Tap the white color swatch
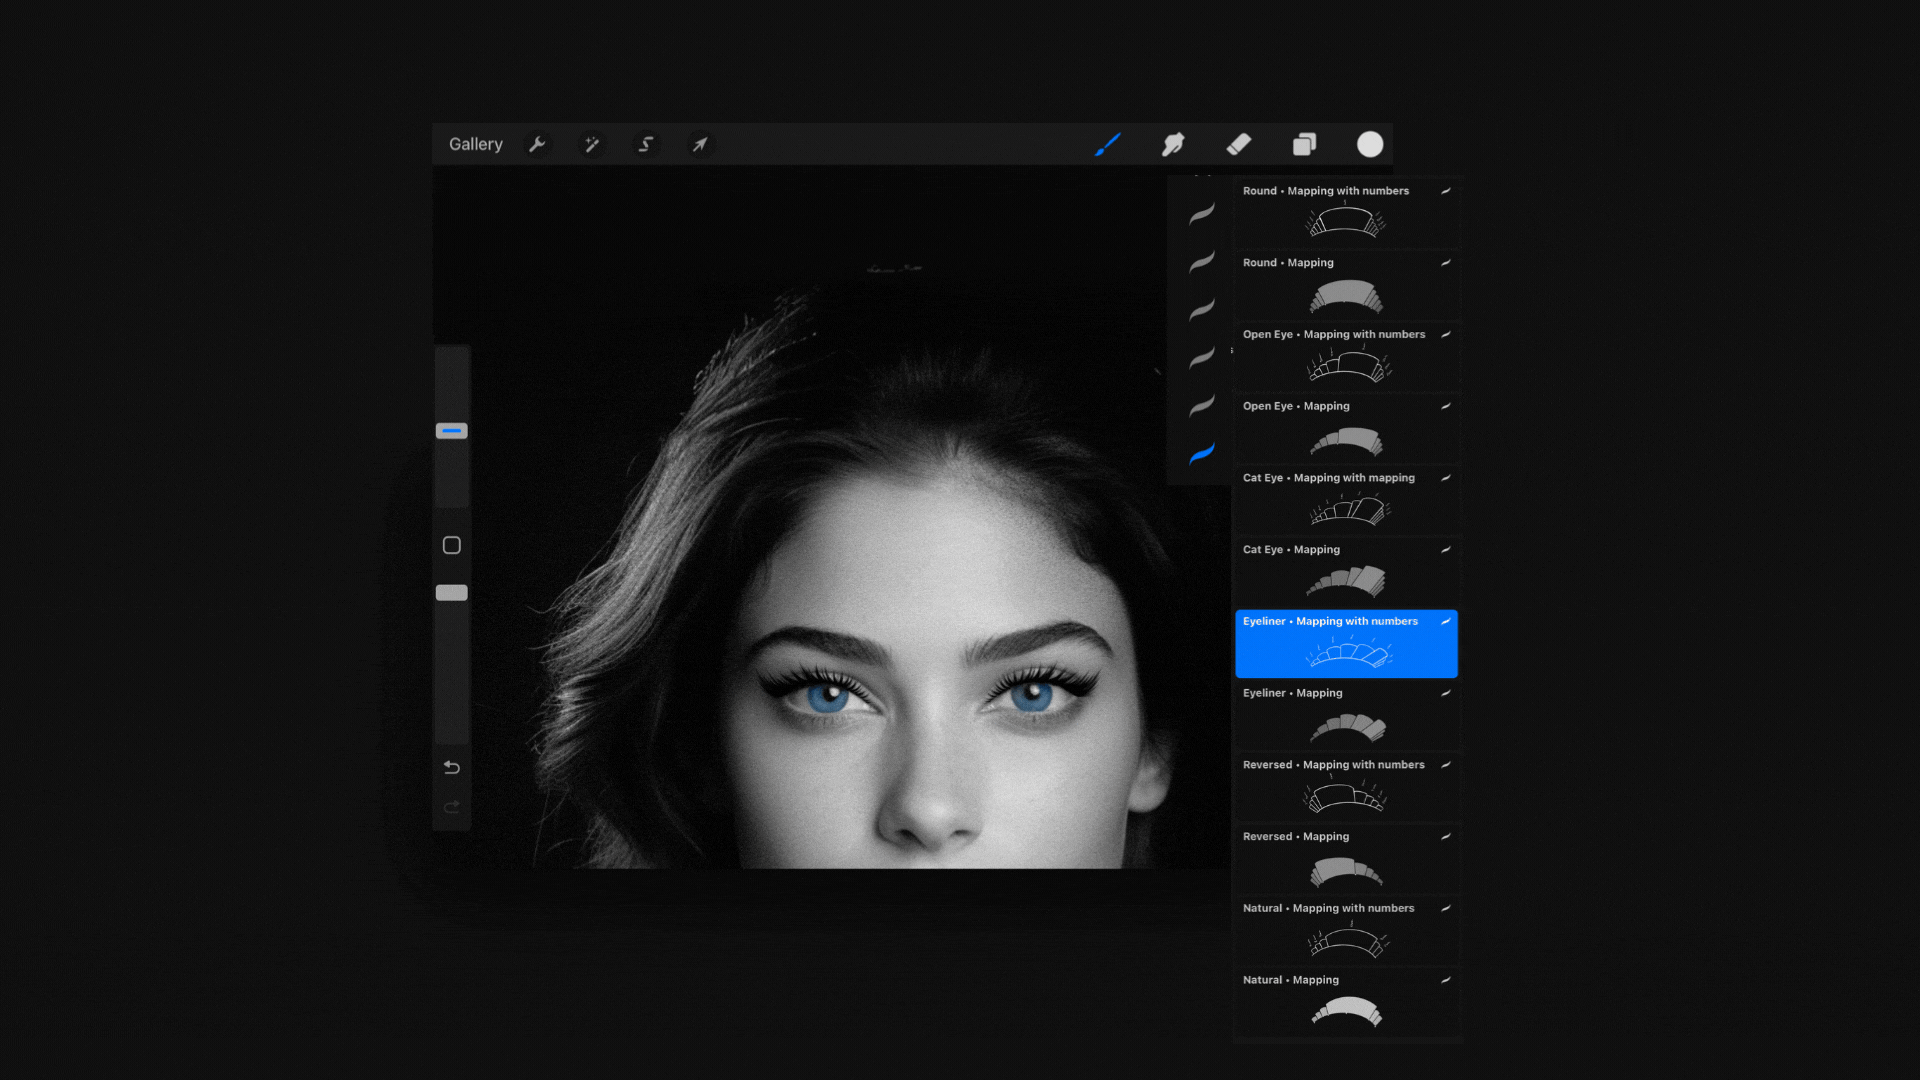This screenshot has width=1920, height=1080. (x=1370, y=144)
